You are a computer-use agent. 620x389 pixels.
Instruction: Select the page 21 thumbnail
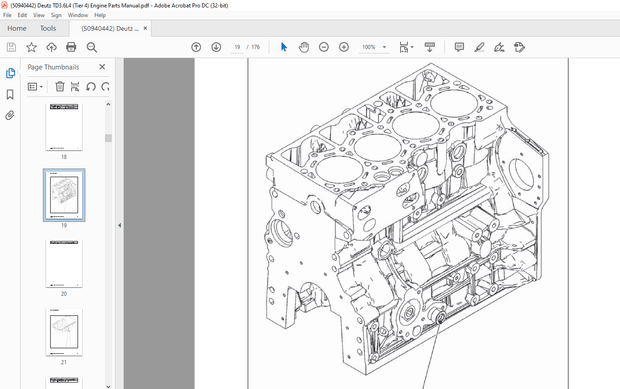coord(64,332)
